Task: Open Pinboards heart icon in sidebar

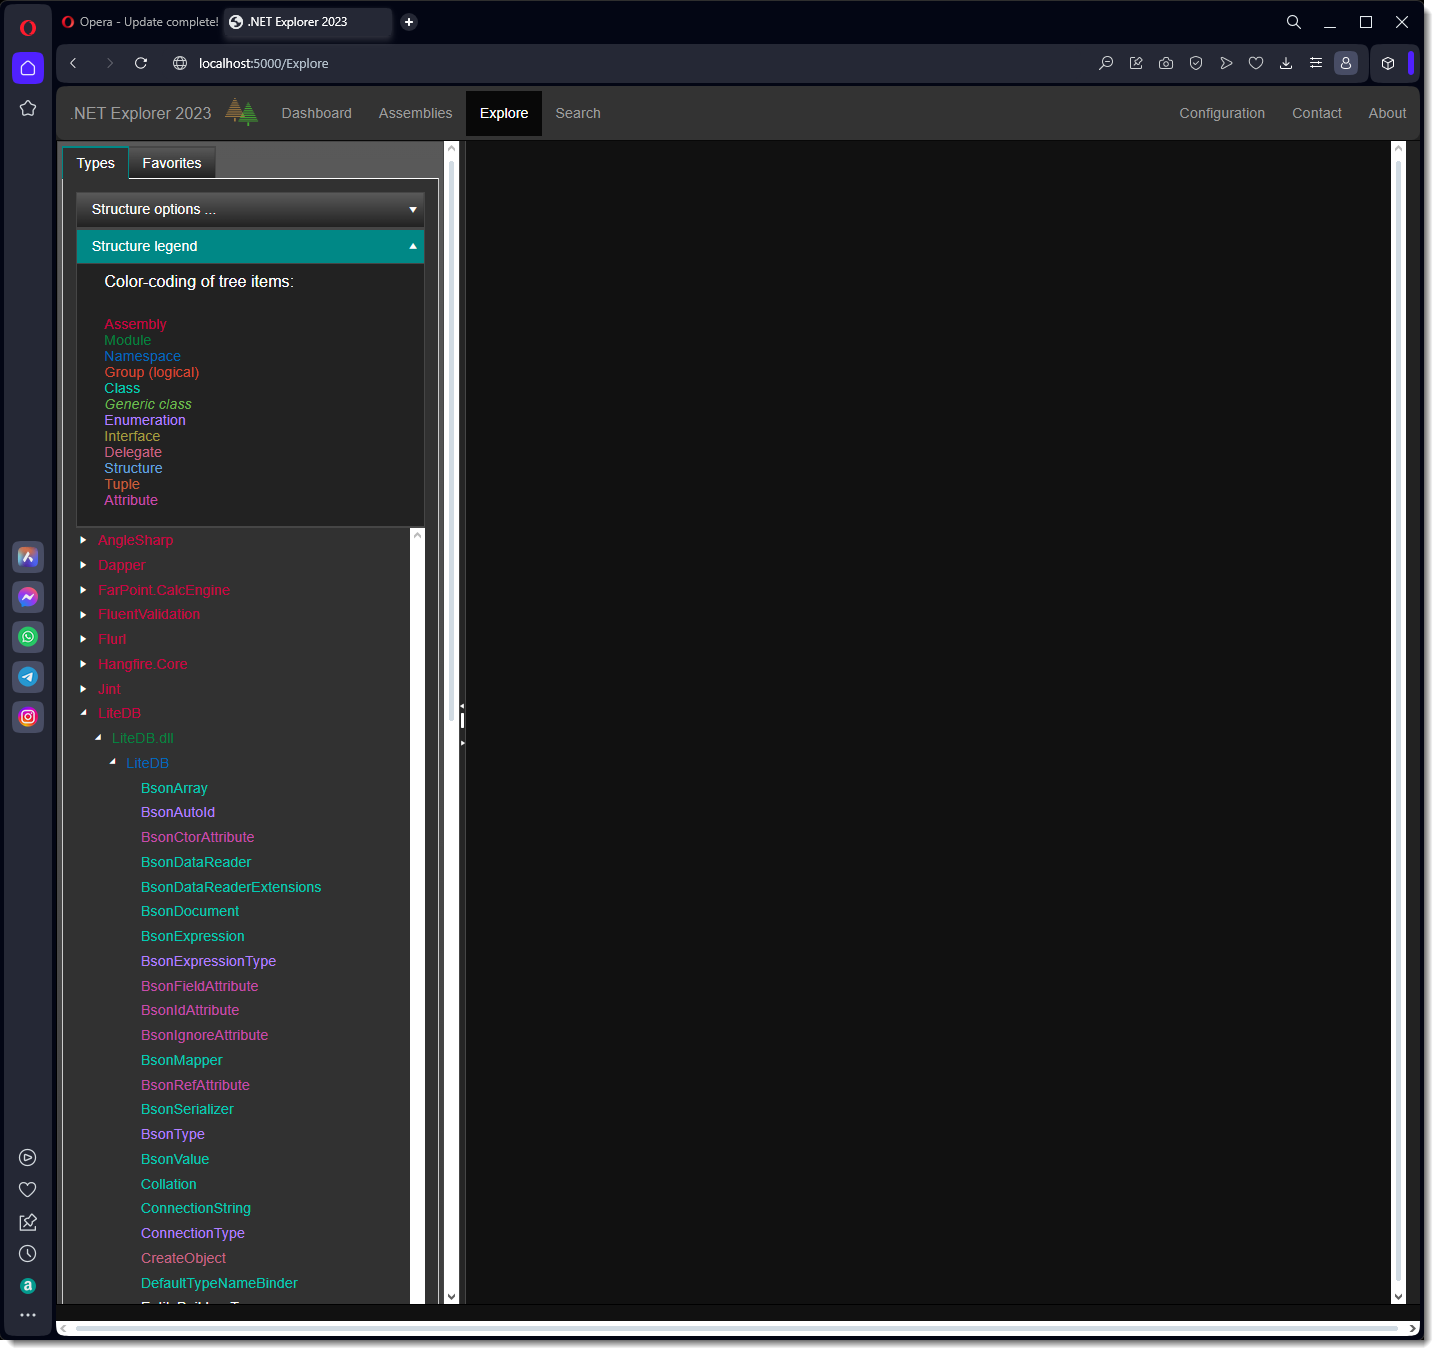Action: [28, 1190]
